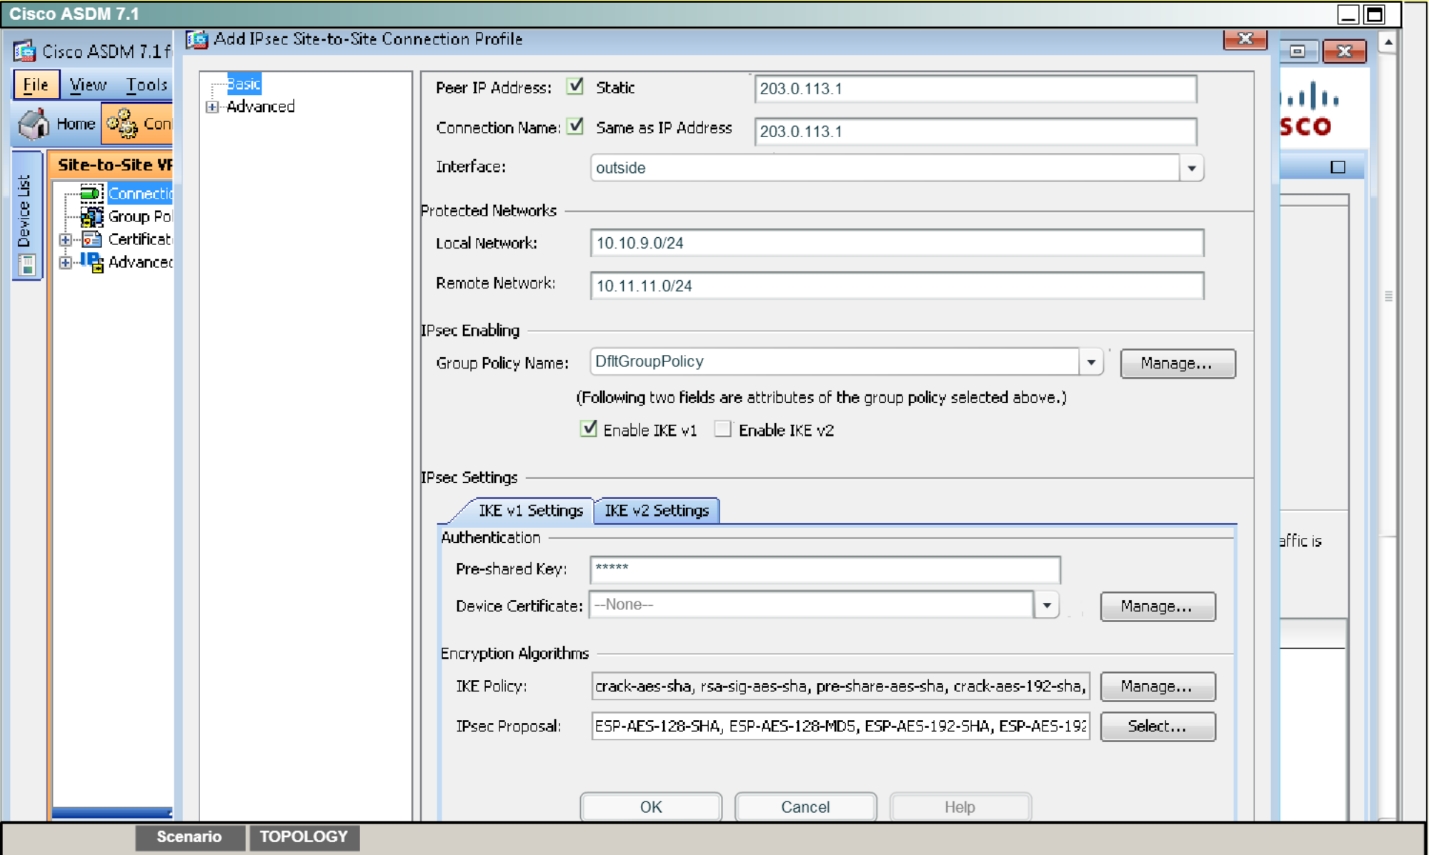Click OK to save connection profile
The height and width of the screenshot is (855, 1429).
[x=651, y=807]
